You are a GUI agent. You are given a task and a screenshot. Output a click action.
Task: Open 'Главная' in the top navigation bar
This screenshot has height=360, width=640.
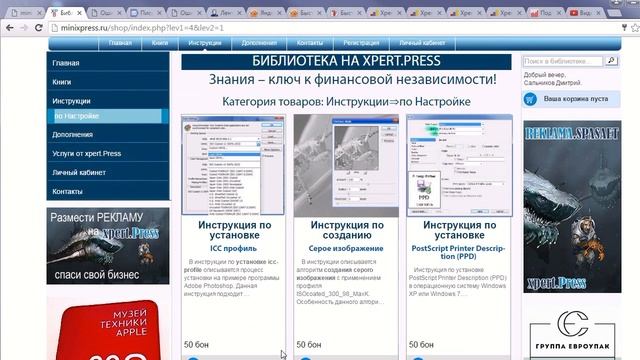[120, 43]
